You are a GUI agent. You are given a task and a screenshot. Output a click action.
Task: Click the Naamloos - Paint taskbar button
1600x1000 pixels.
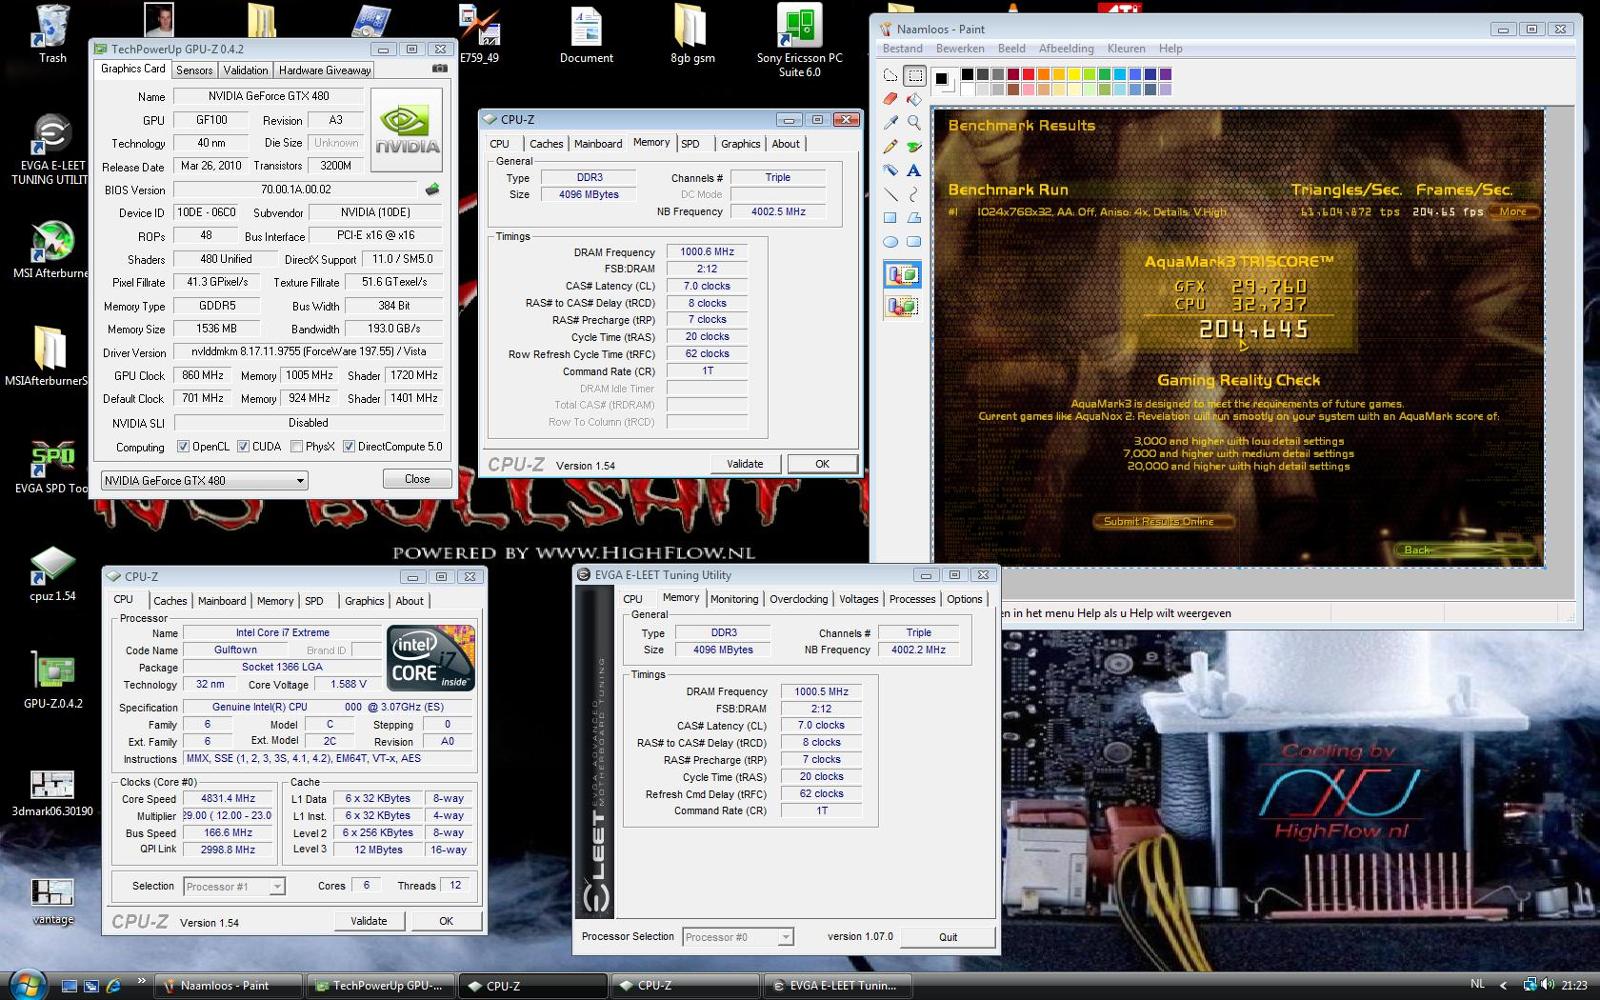pos(226,985)
